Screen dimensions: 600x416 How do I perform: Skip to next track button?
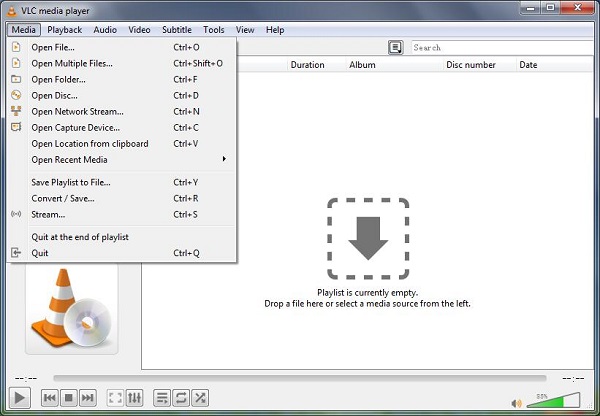pos(88,398)
